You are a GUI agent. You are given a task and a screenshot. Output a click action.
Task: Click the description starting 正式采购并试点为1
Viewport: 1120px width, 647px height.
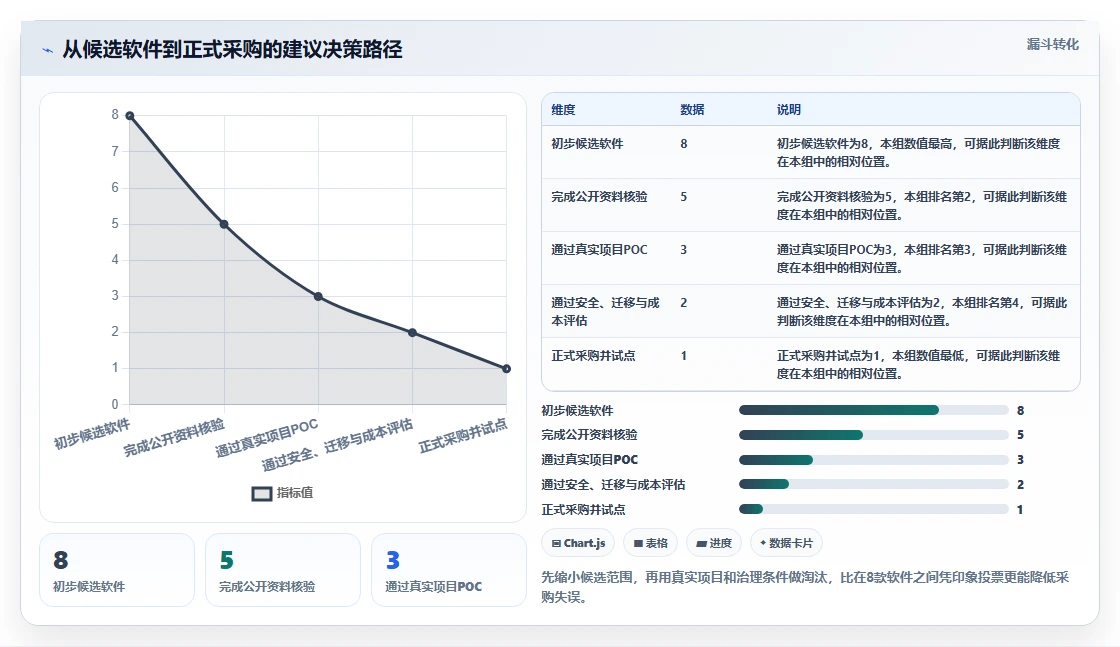pos(919,364)
